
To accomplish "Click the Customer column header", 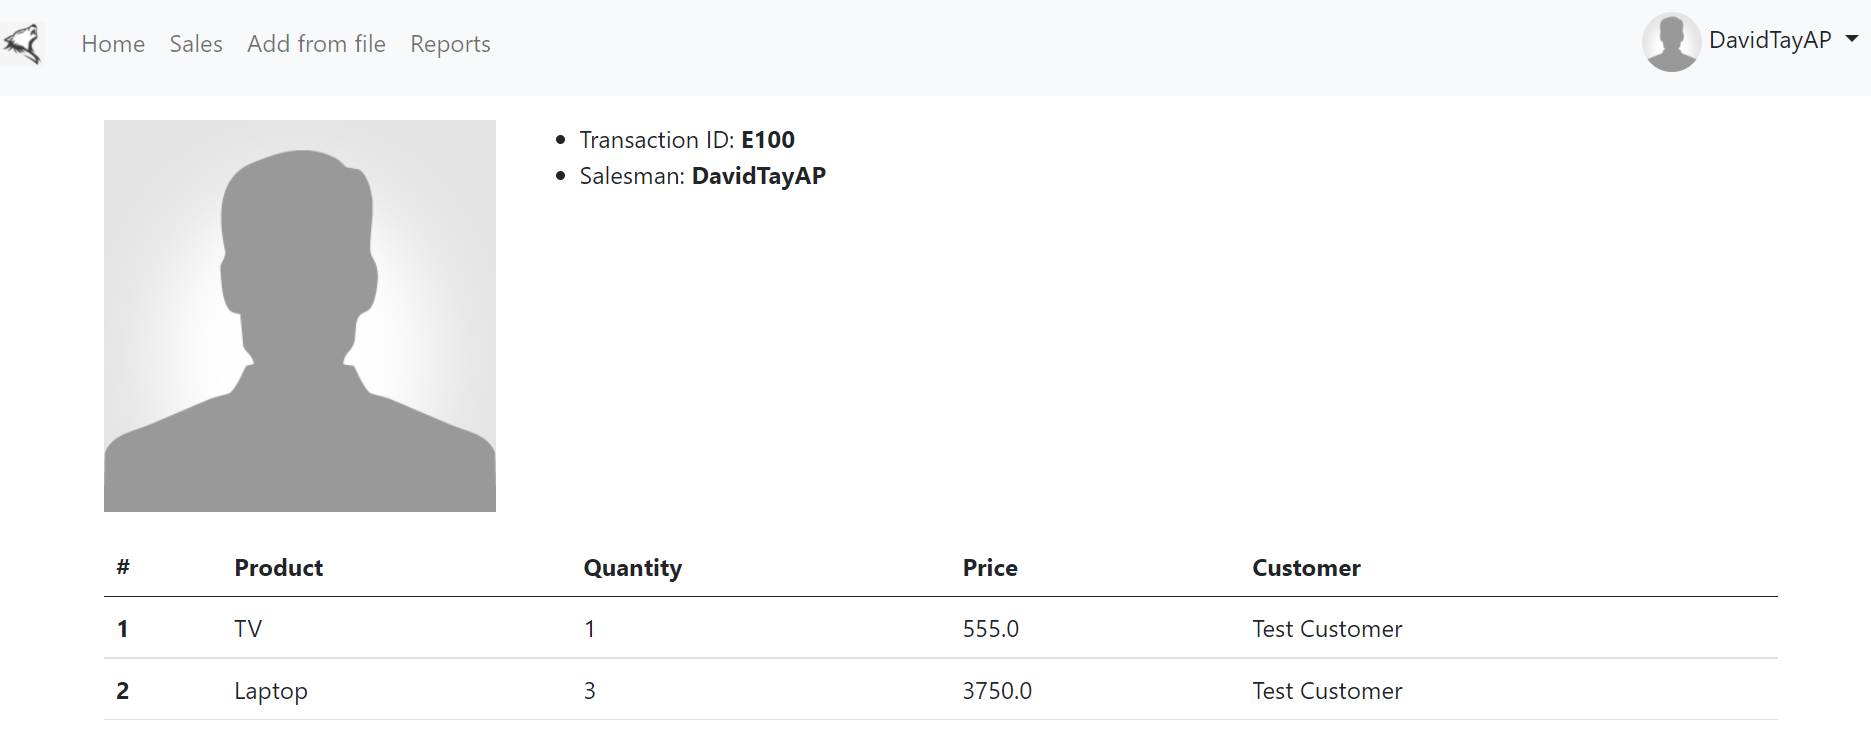I will [1305, 568].
